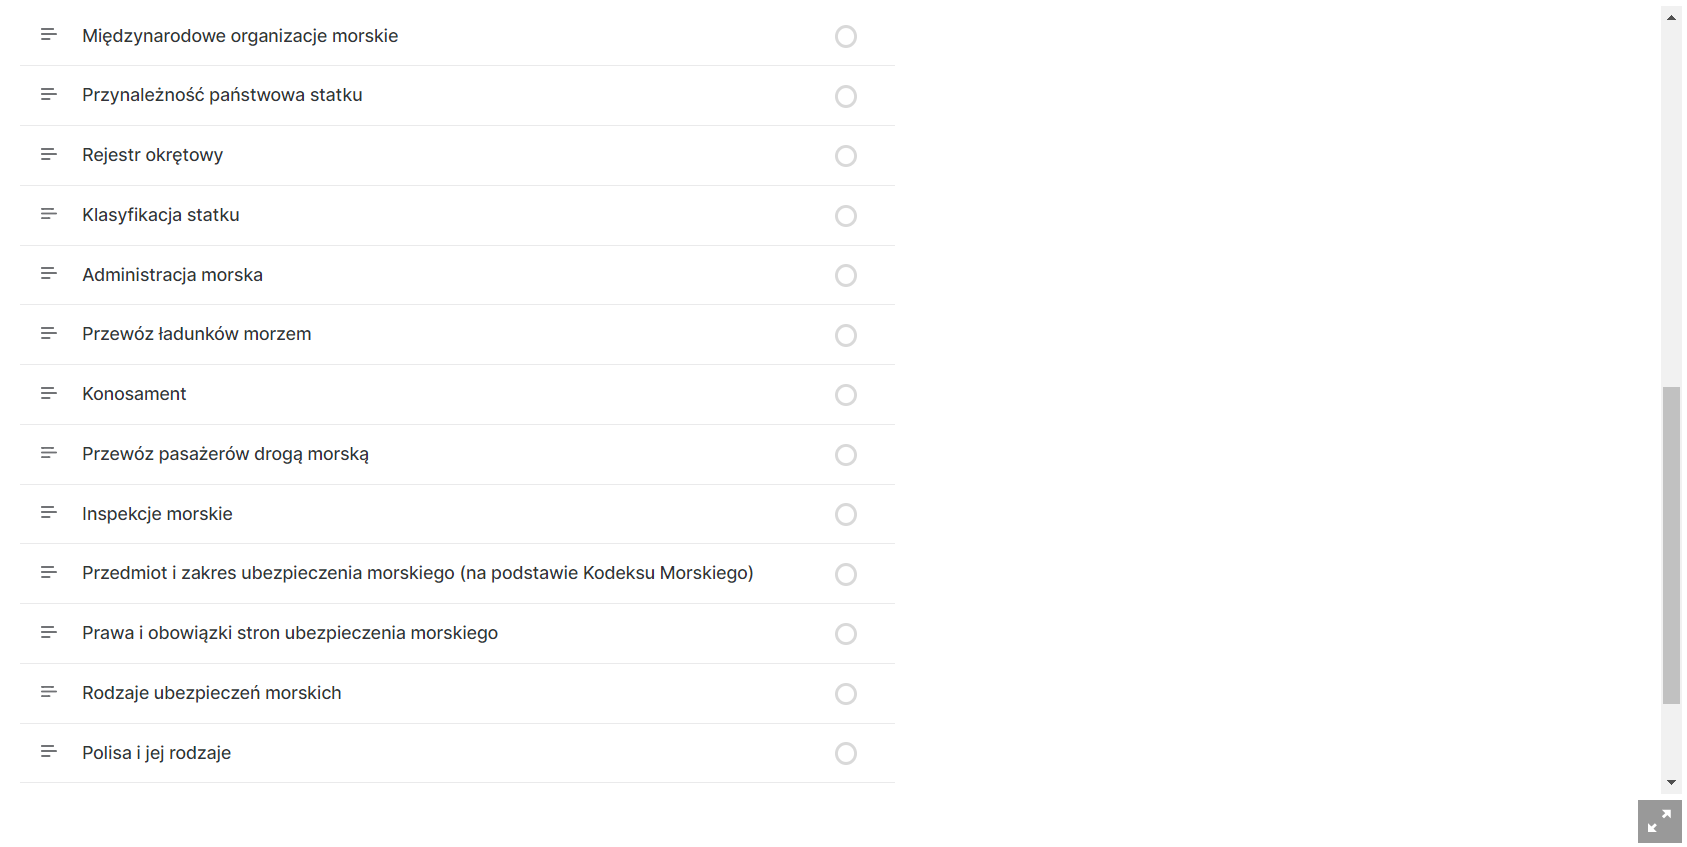This screenshot has width=1687, height=847.
Task: Click the scrollbar down arrow
Action: 1671,783
